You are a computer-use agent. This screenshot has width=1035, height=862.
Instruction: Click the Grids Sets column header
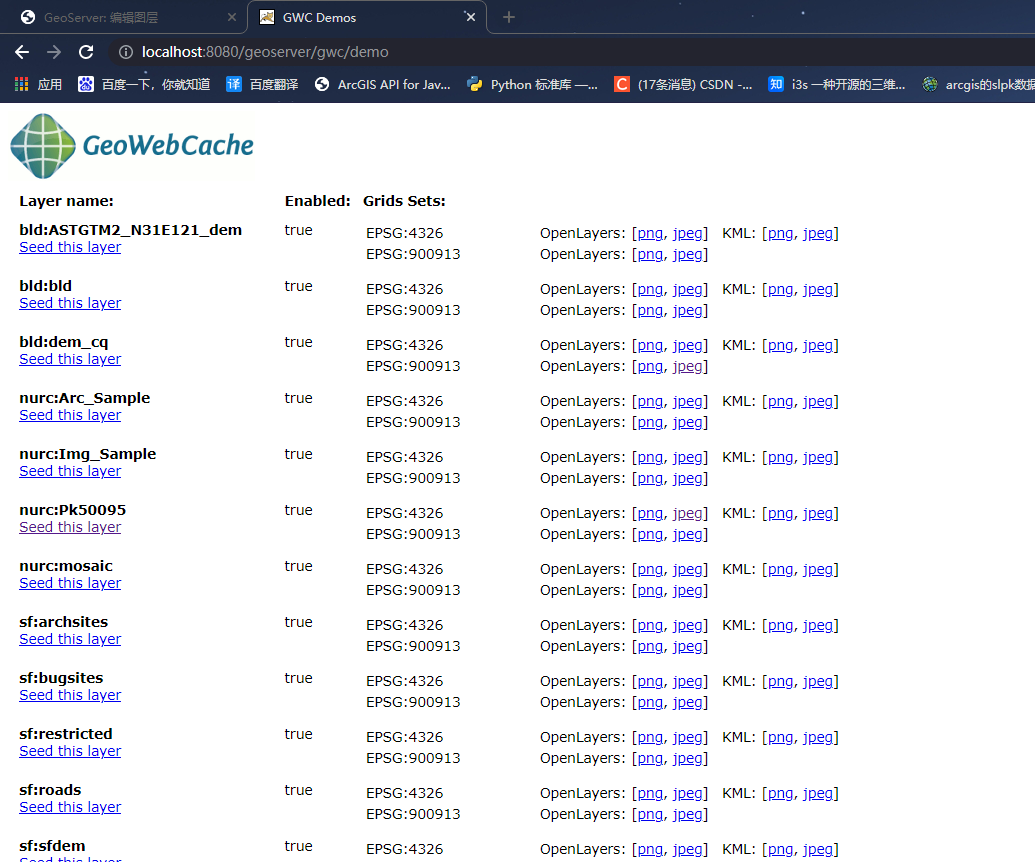pos(404,201)
